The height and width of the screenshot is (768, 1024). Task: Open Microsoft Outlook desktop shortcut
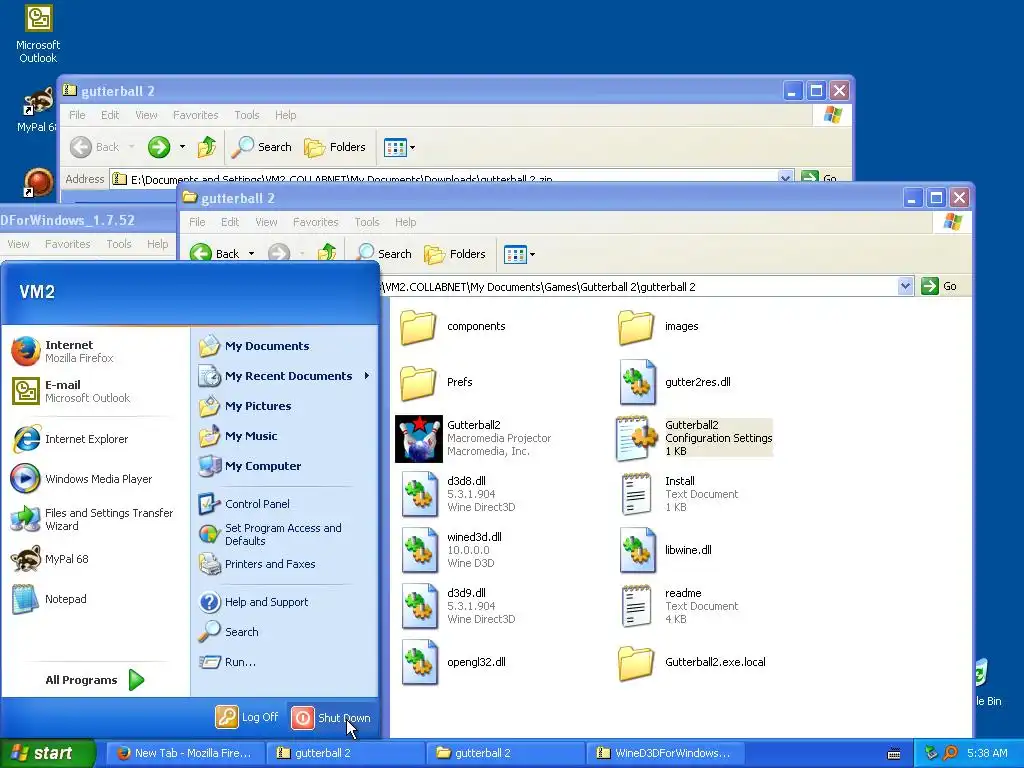pyautogui.click(x=38, y=34)
